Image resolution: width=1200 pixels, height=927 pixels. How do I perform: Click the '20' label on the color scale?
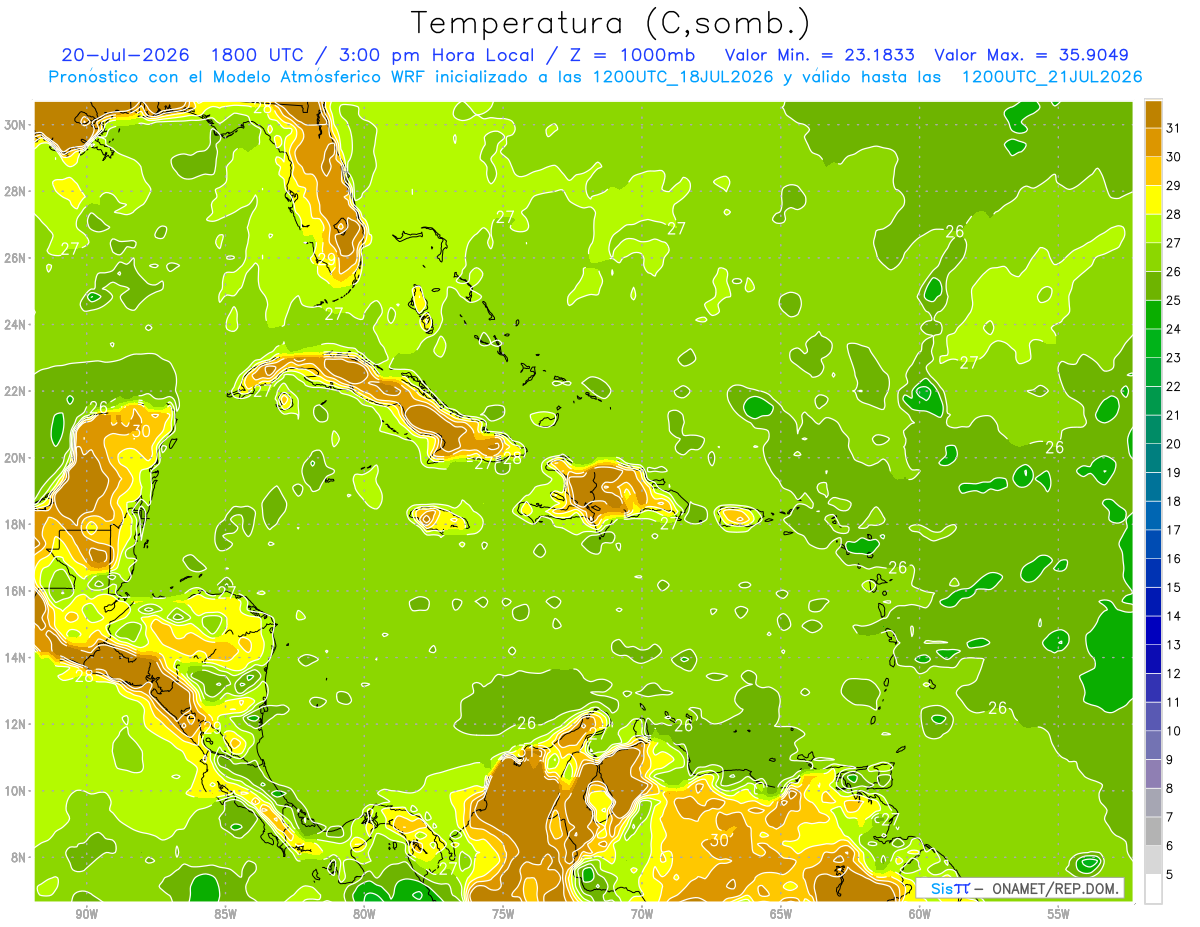(x=1174, y=443)
